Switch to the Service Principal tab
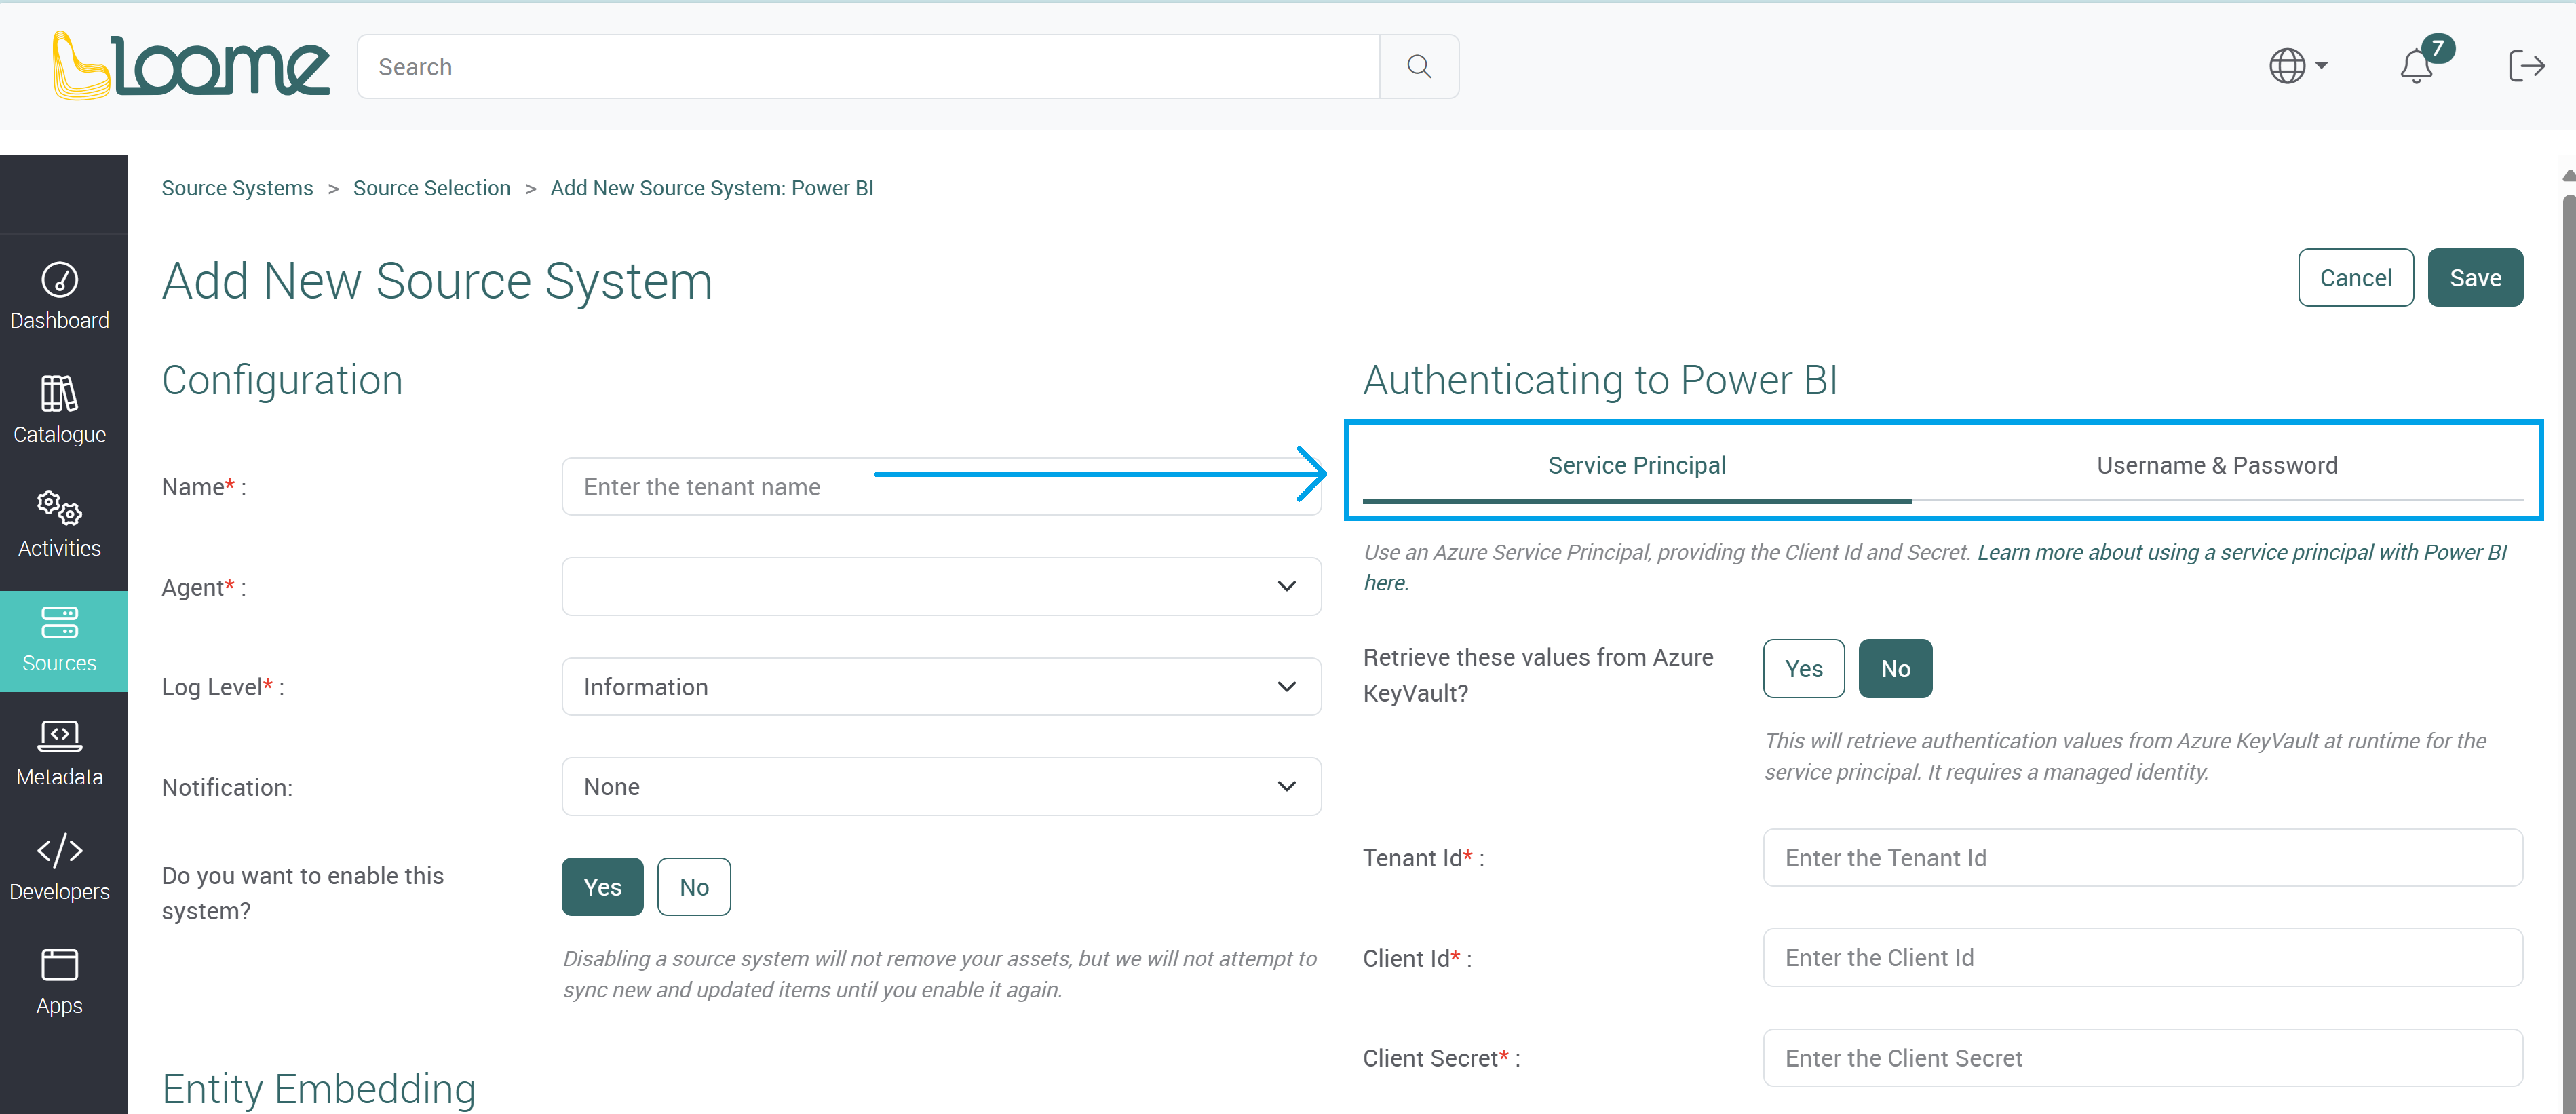The image size is (2576, 1114). [x=1636, y=466]
